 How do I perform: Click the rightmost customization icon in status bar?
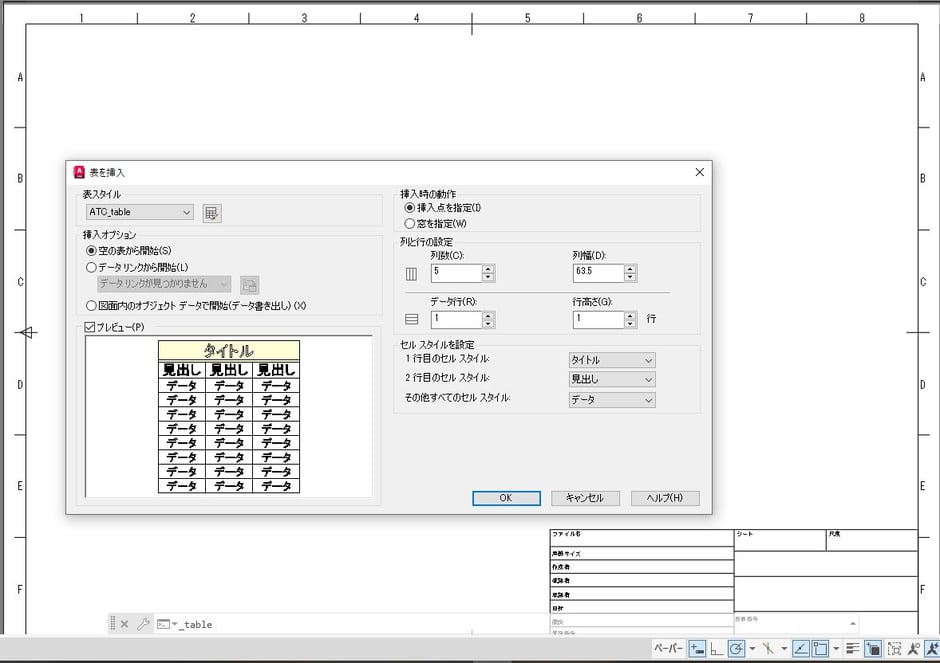point(933,649)
